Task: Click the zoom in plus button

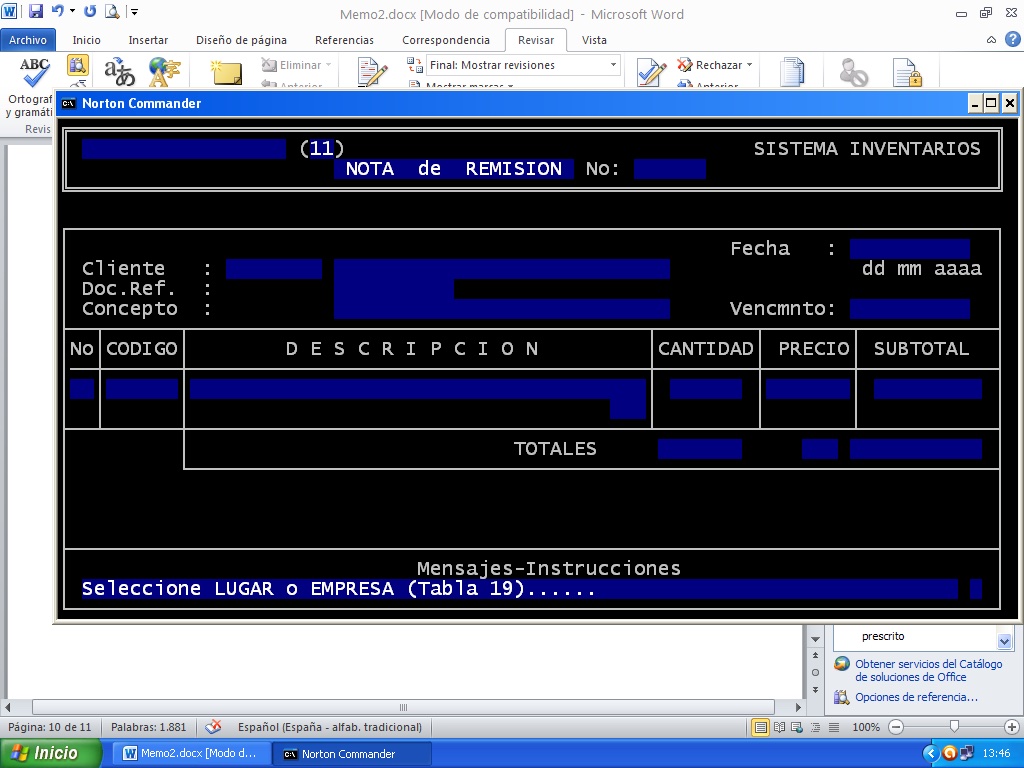Action: click(1011, 727)
